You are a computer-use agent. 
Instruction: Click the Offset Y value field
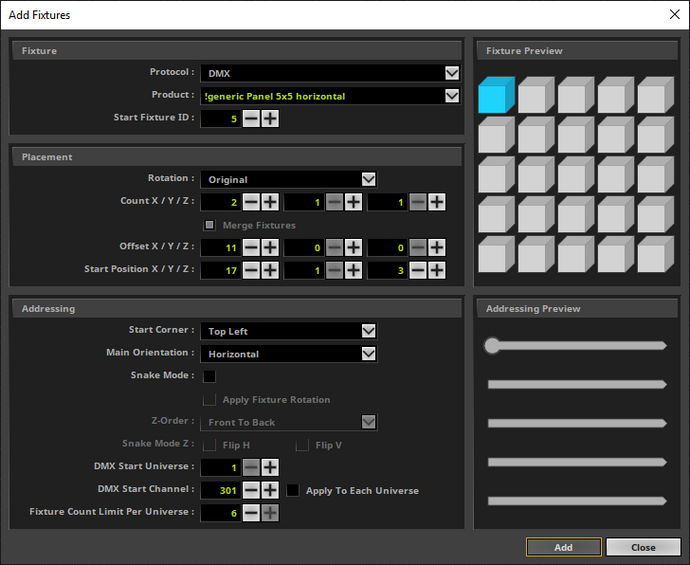304,247
